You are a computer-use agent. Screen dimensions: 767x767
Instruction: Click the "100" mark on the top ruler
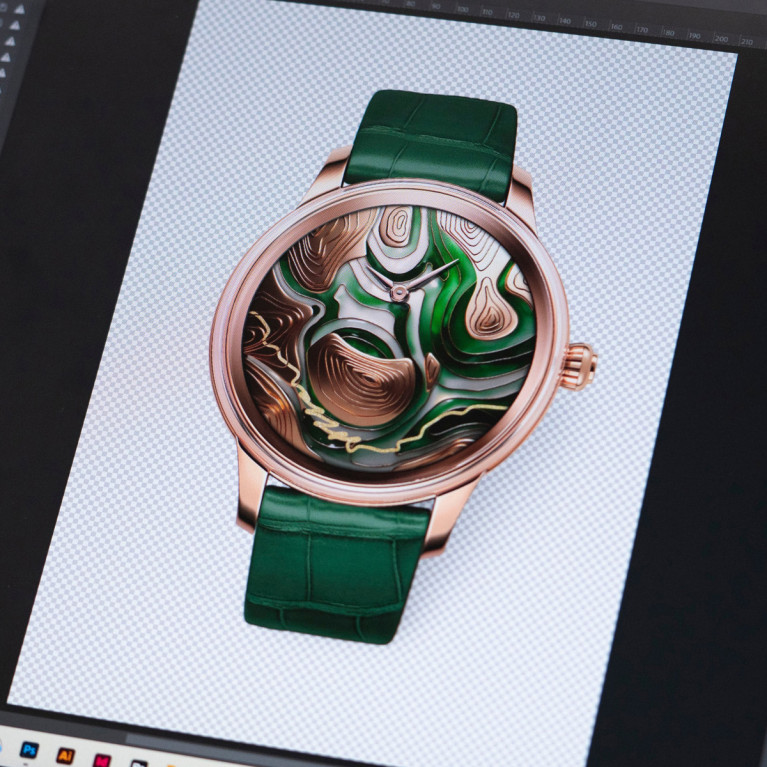pos(462,9)
